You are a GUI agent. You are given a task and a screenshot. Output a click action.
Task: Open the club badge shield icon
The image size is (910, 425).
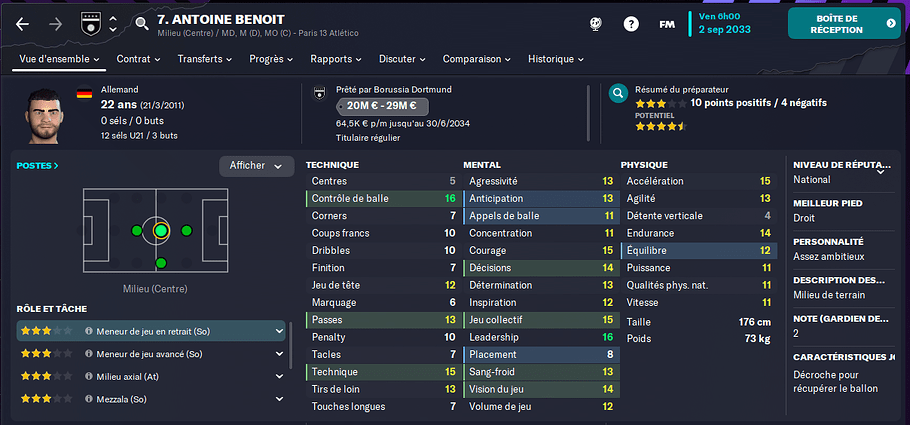point(91,24)
